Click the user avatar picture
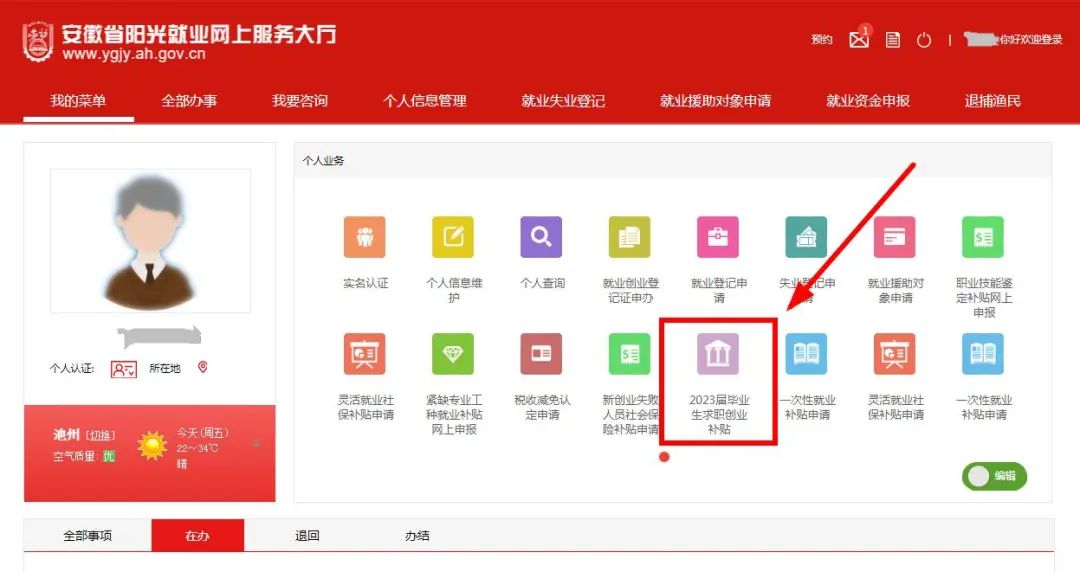Image resolution: width=1080 pixels, height=572 pixels. pos(150,242)
